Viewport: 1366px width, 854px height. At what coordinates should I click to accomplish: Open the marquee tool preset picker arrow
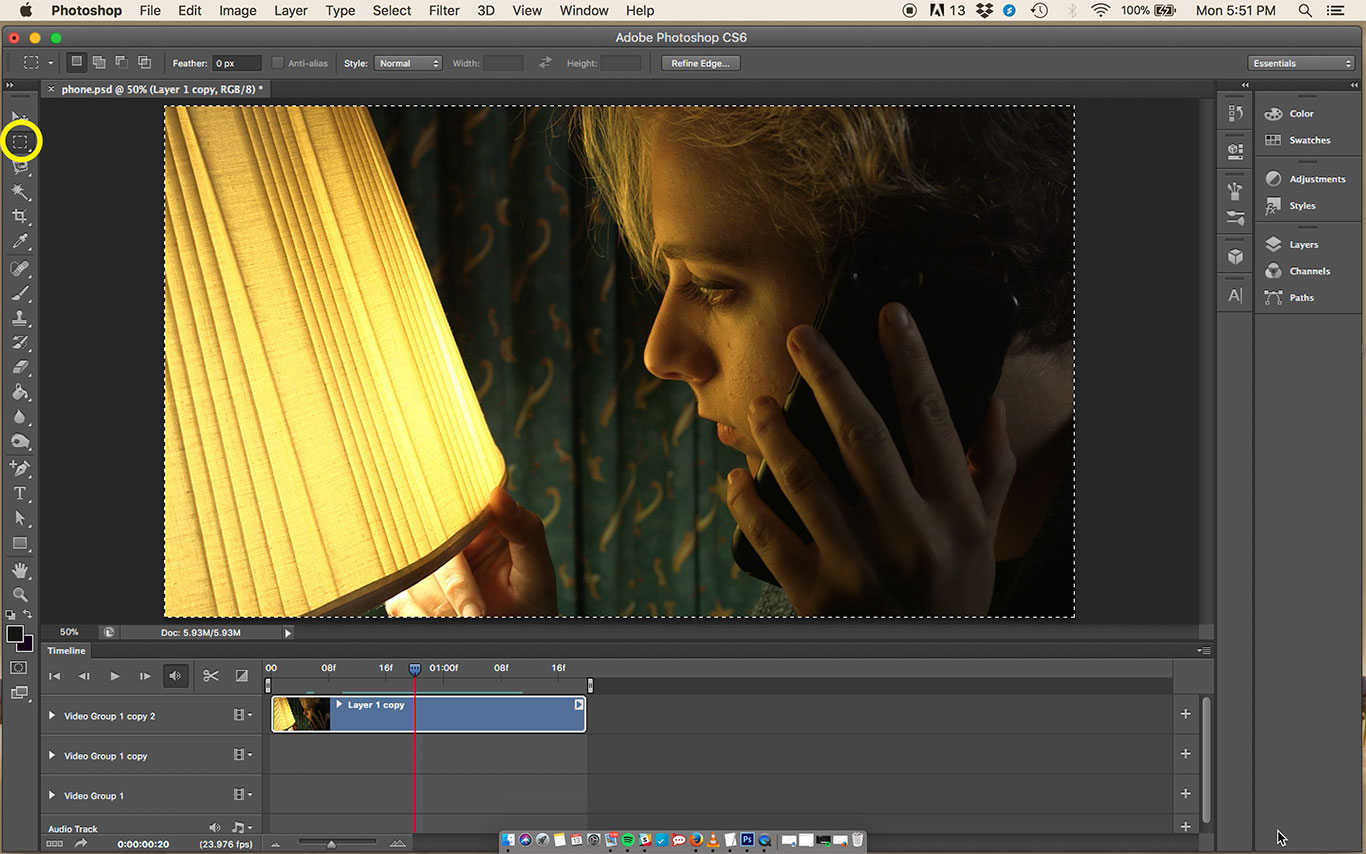click(x=50, y=63)
